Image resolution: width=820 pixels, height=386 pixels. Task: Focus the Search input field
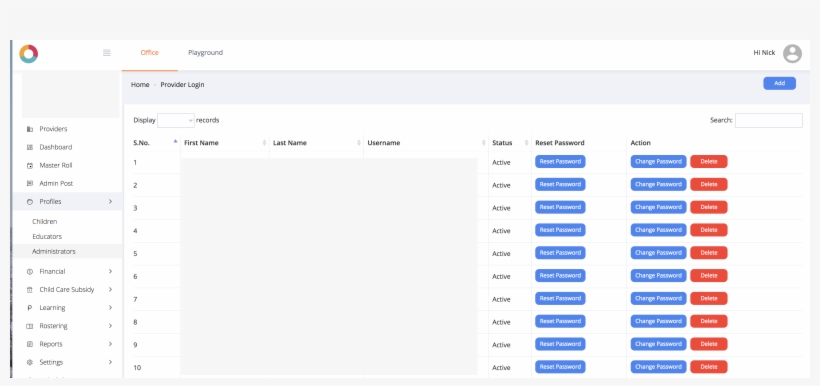point(769,120)
